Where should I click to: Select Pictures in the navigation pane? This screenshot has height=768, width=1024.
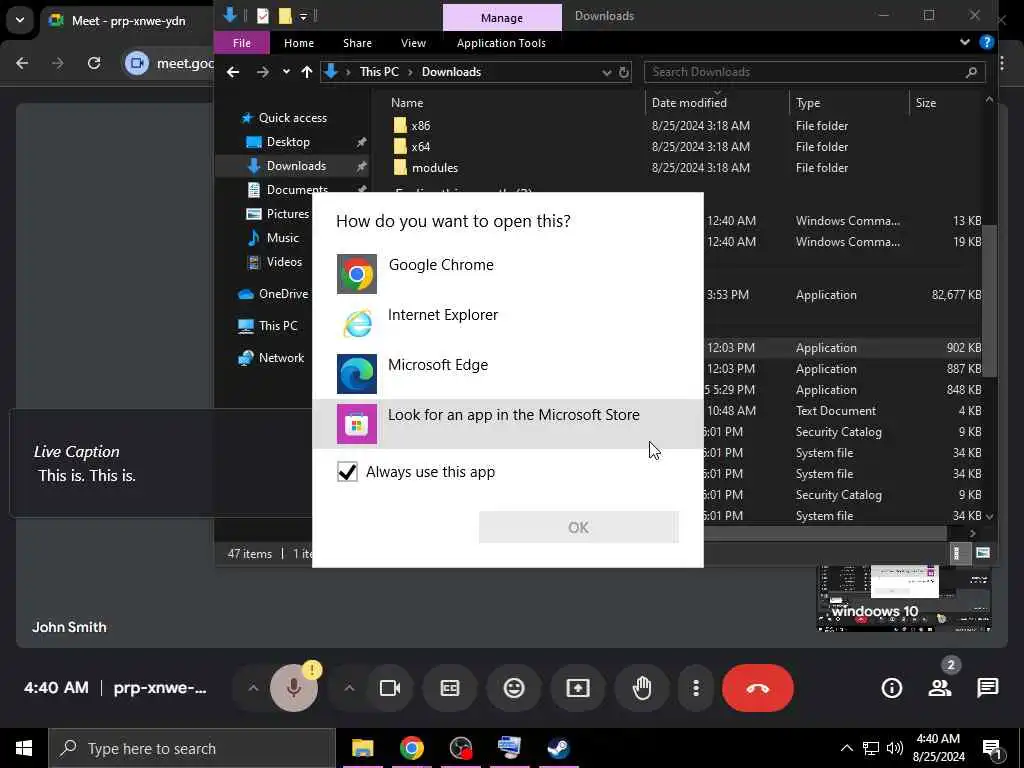click(287, 214)
